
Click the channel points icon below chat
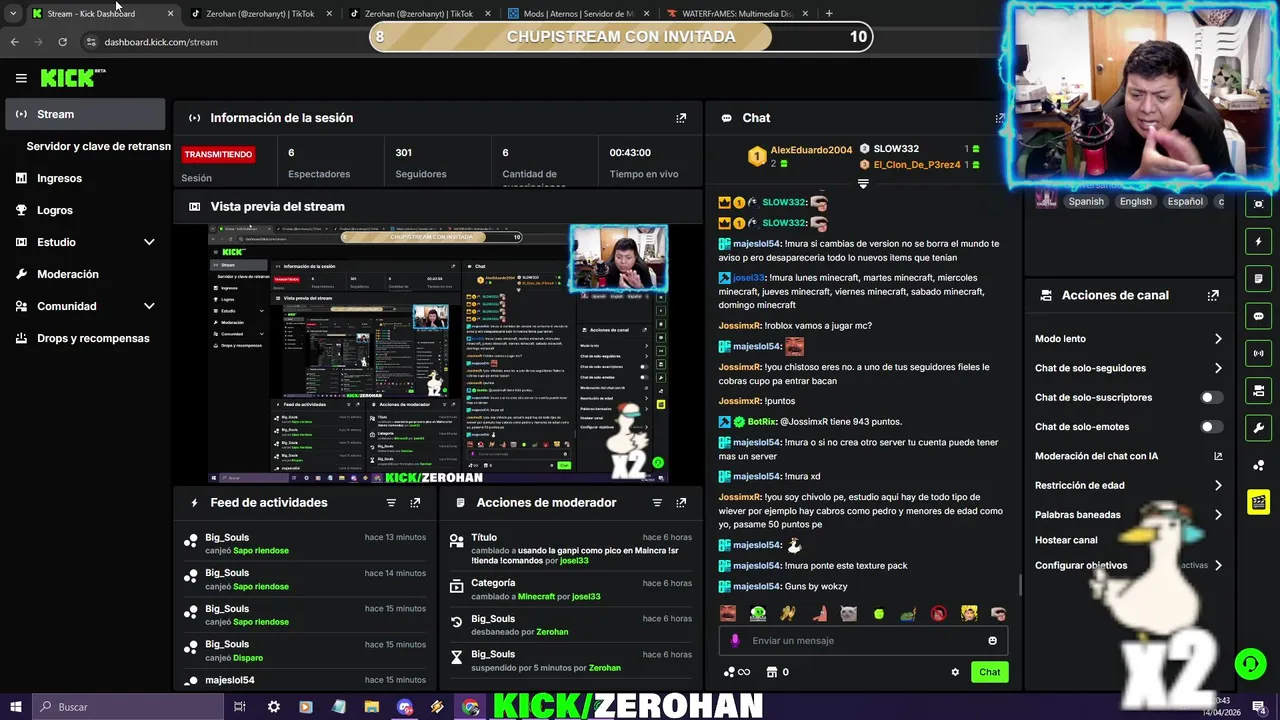coord(736,672)
